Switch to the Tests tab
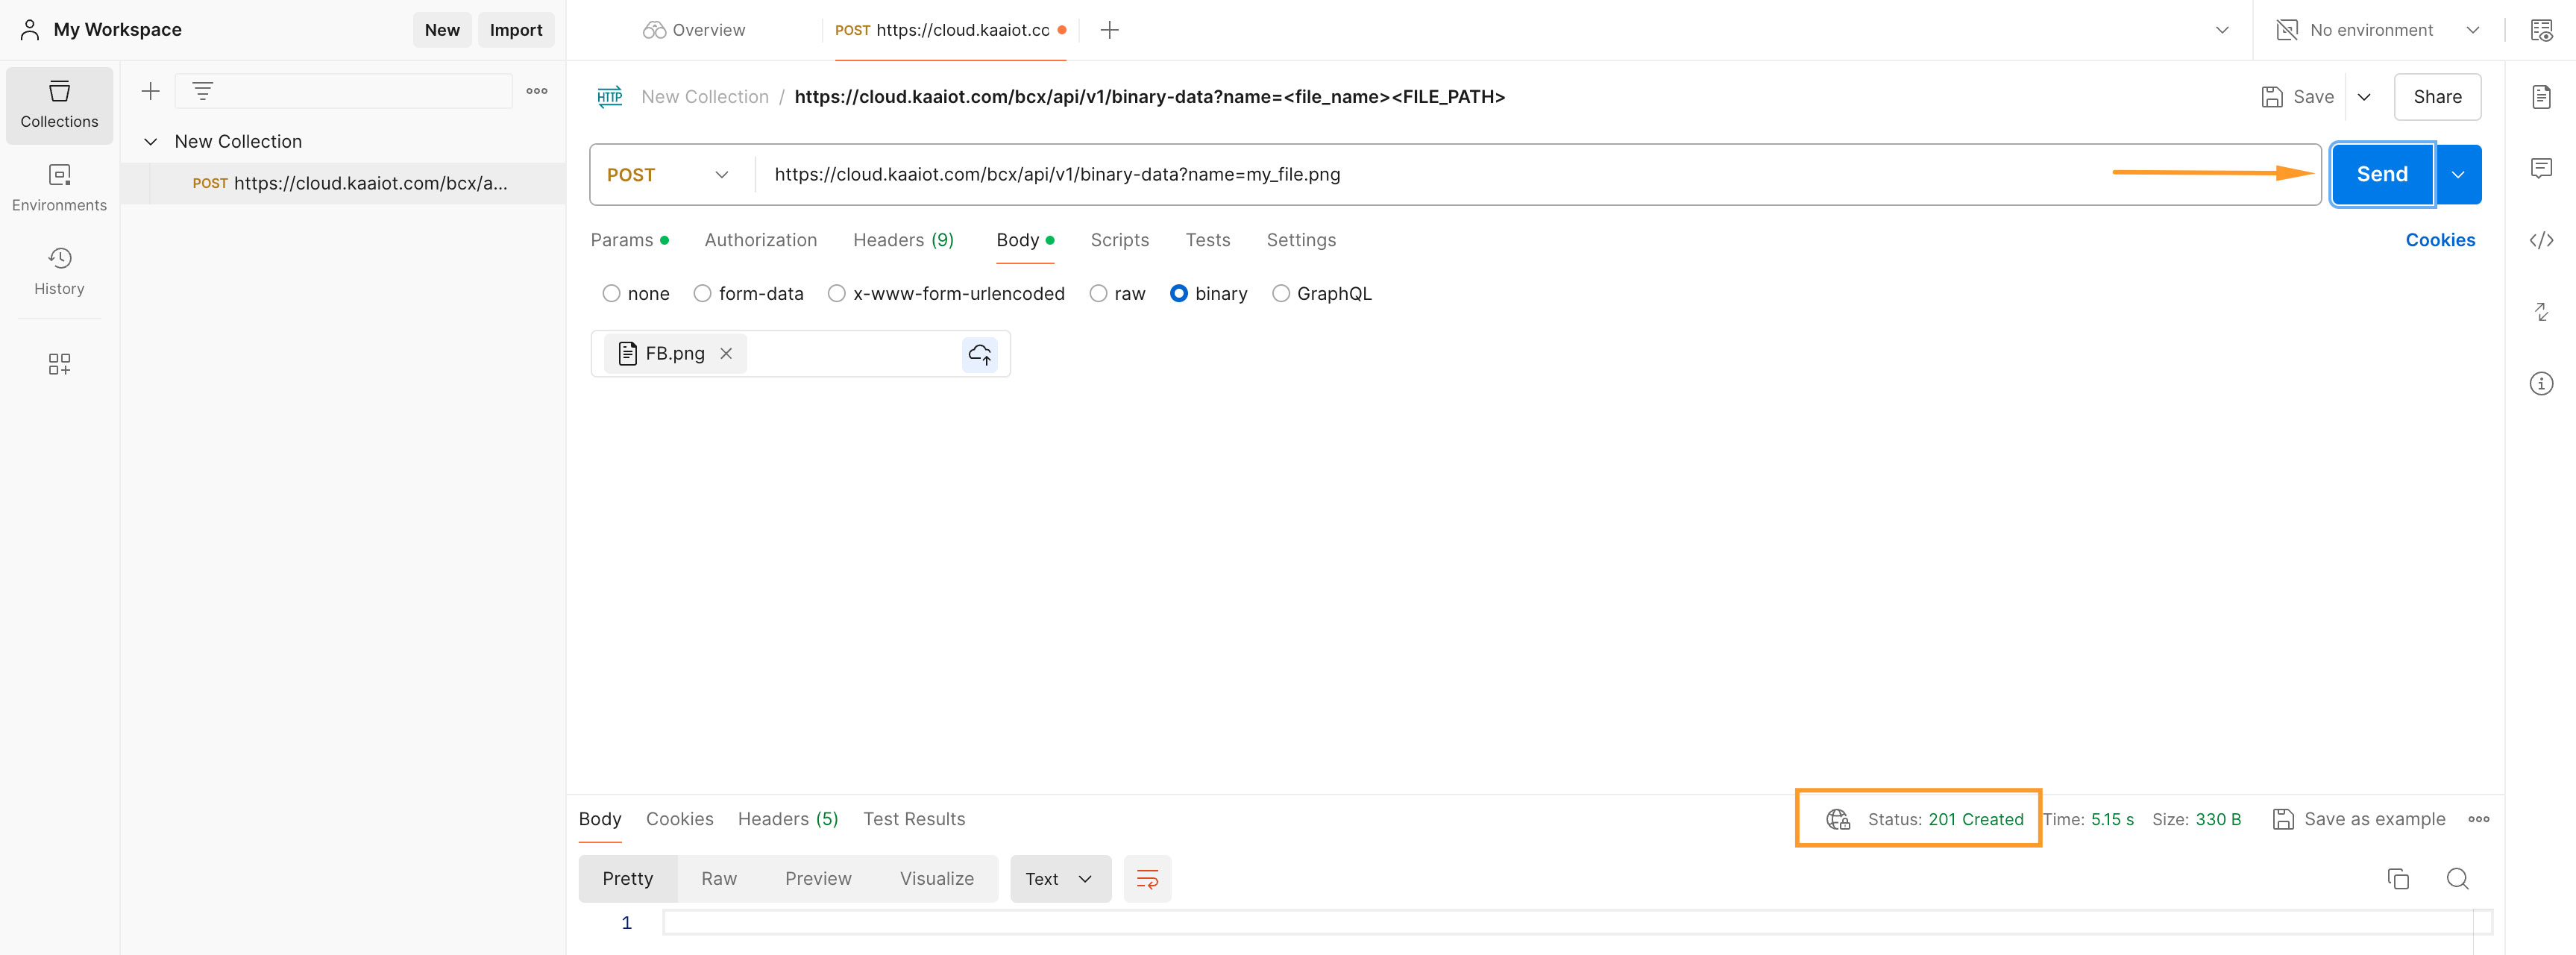Screen dimensions: 2576x955 (1207, 240)
